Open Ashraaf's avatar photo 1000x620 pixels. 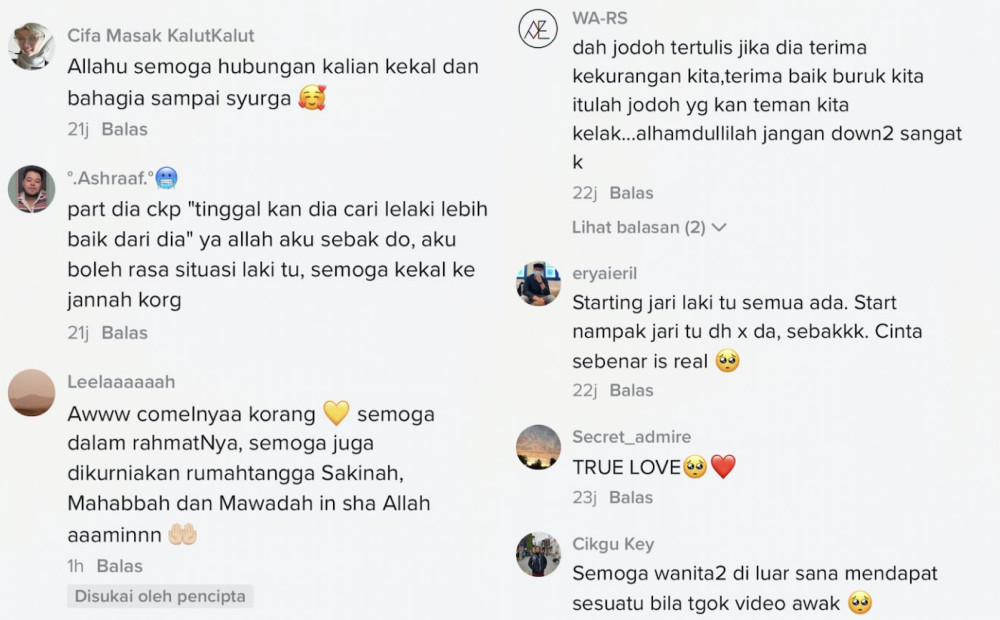tap(31, 189)
